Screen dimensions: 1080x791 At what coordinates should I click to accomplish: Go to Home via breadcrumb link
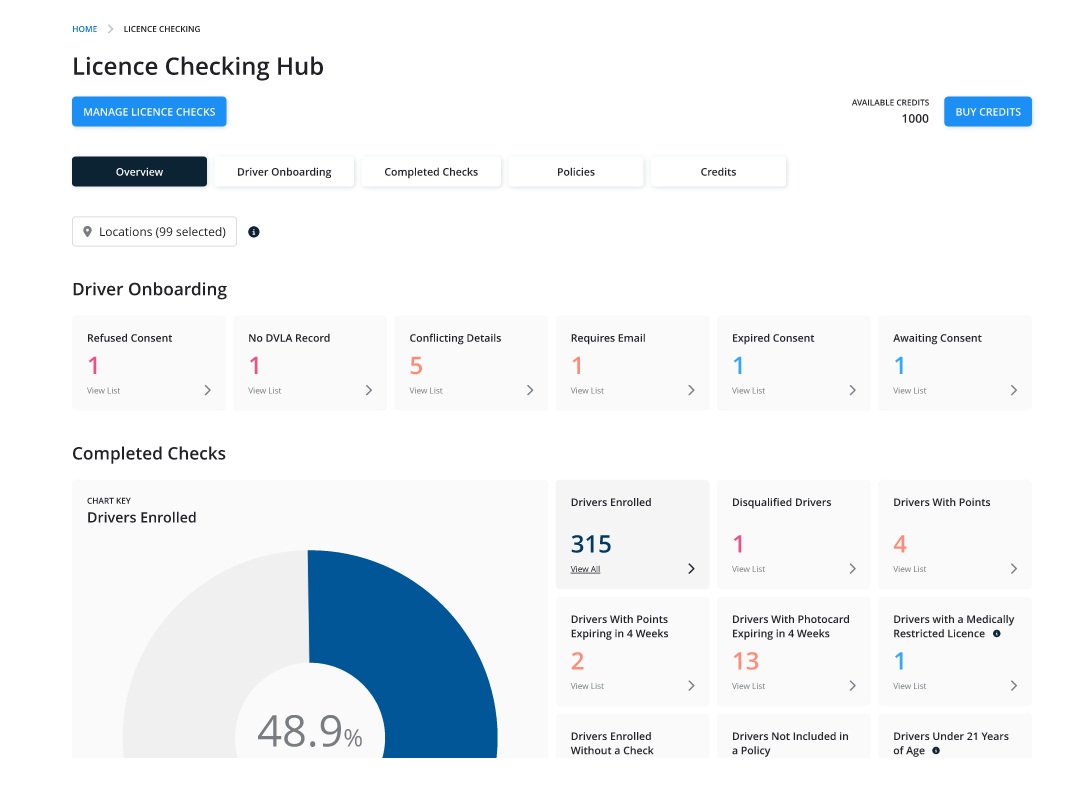(85, 29)
